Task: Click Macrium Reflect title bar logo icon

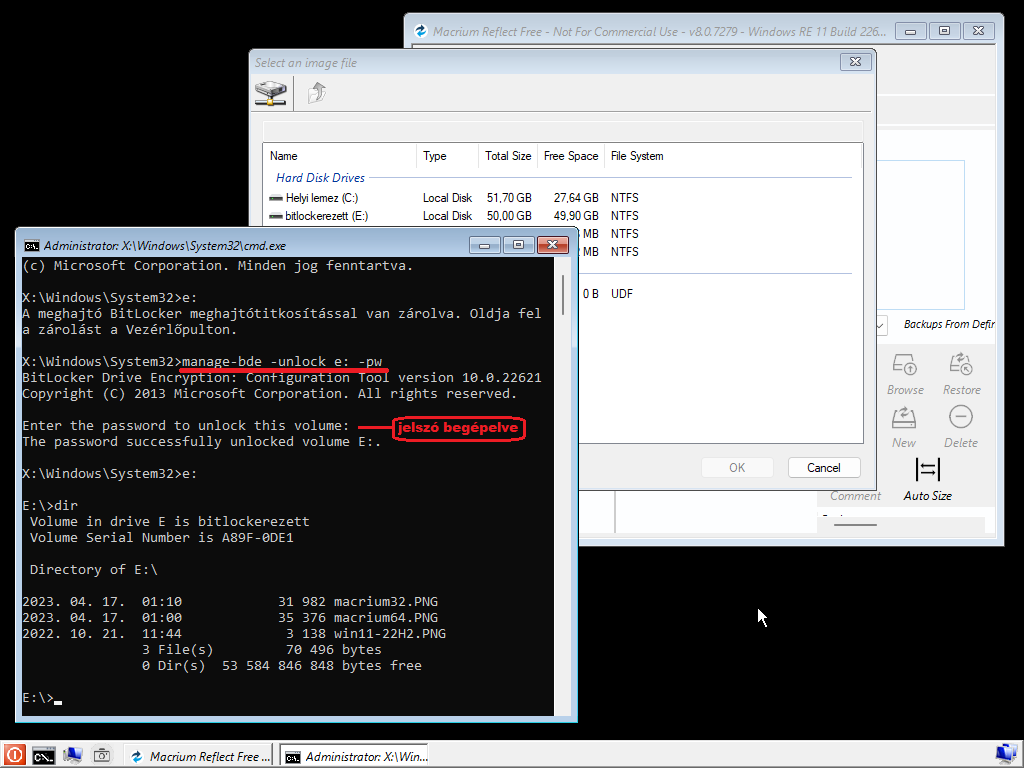Action: point(421,31)
